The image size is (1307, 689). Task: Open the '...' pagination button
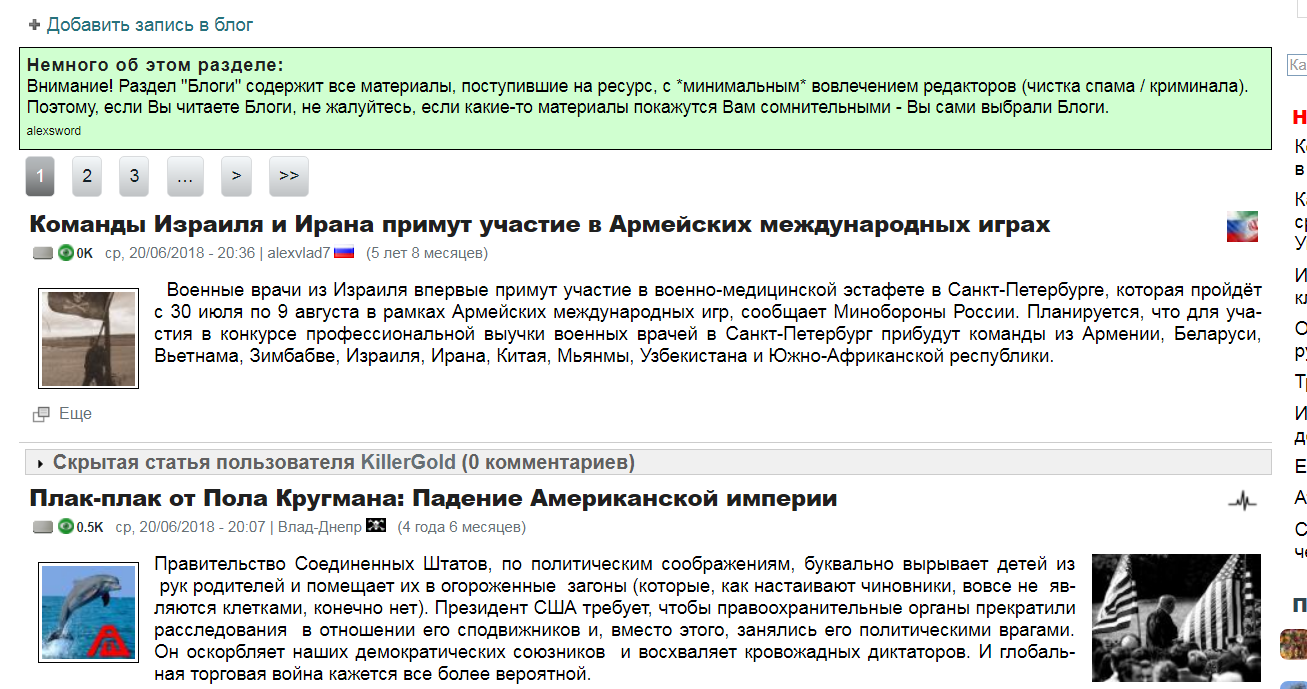pos(185,176)
